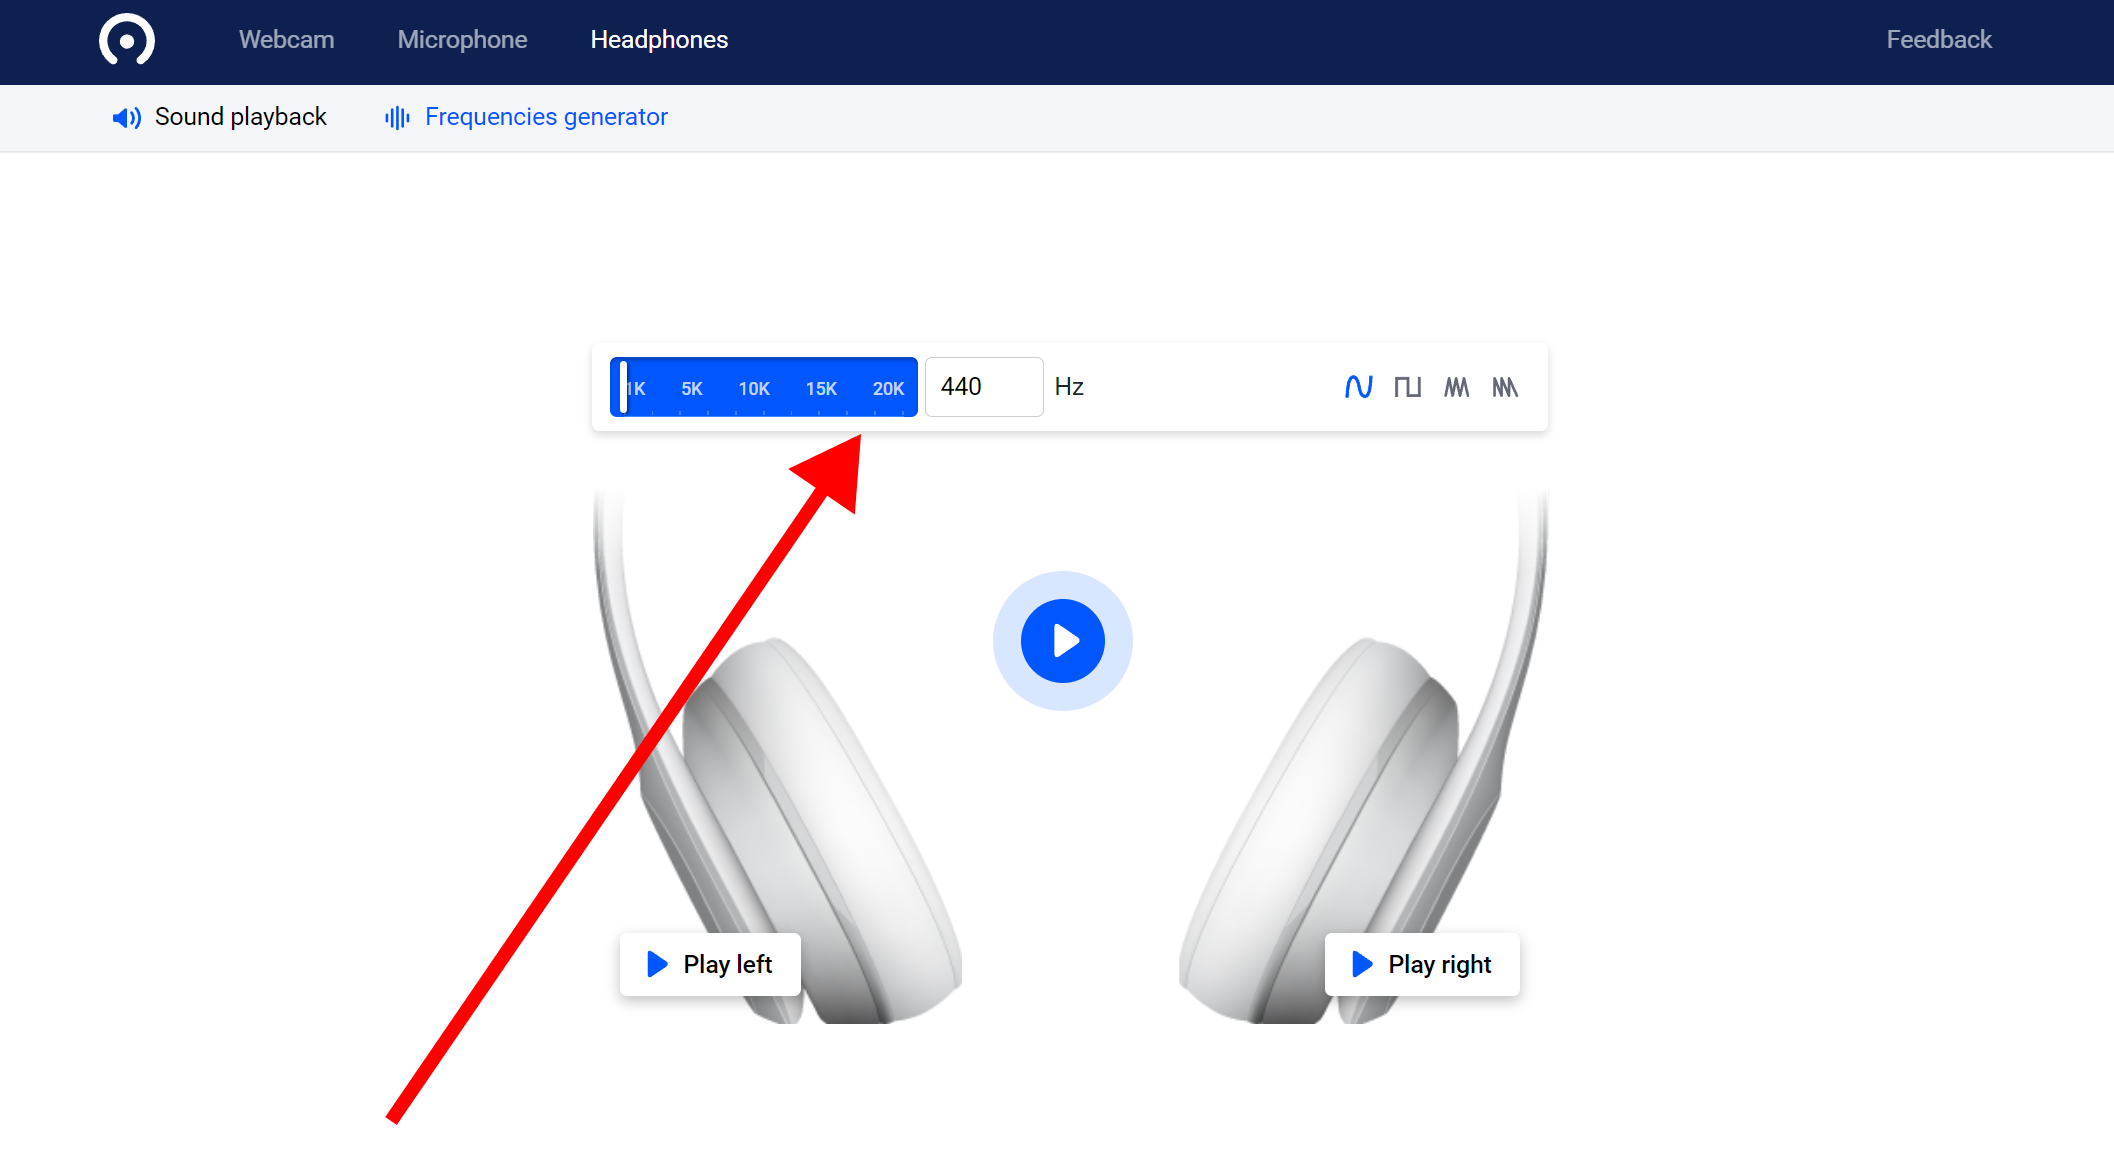The height and width of the screenshot is (1161, 2114).
Task: Click the site logo icon
Action: pyautogui.click(x=126, y=40)
